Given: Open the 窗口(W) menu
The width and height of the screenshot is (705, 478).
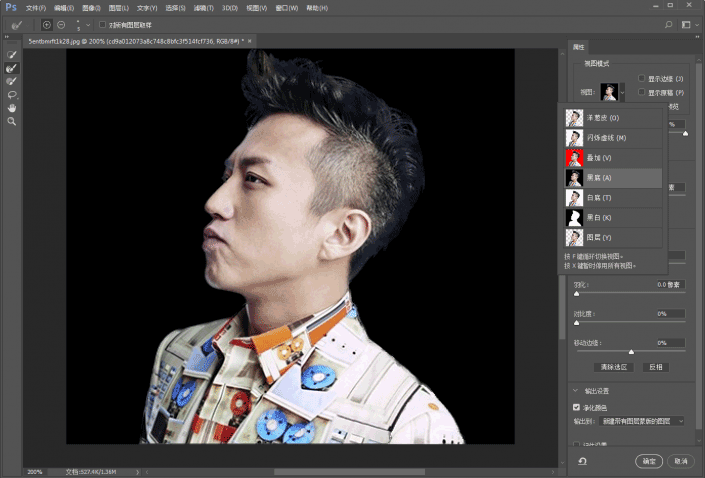Looking at the screenshot, I should click(x=286, y=8).
